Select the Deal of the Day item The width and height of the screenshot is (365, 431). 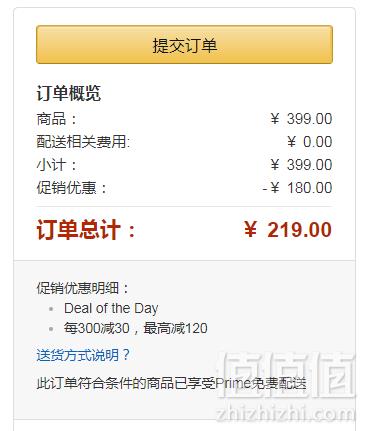[x=111, y=308]
